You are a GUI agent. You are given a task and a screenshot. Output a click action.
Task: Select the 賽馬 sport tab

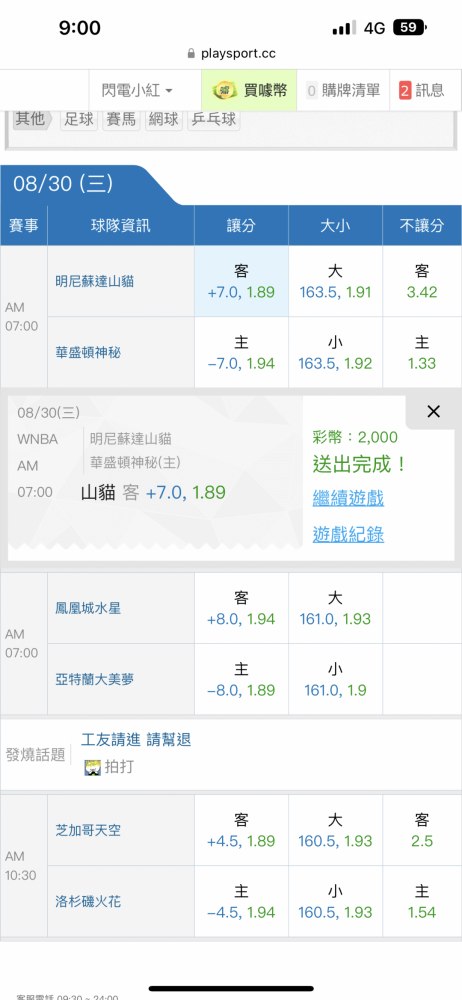[x=121, y=119]
